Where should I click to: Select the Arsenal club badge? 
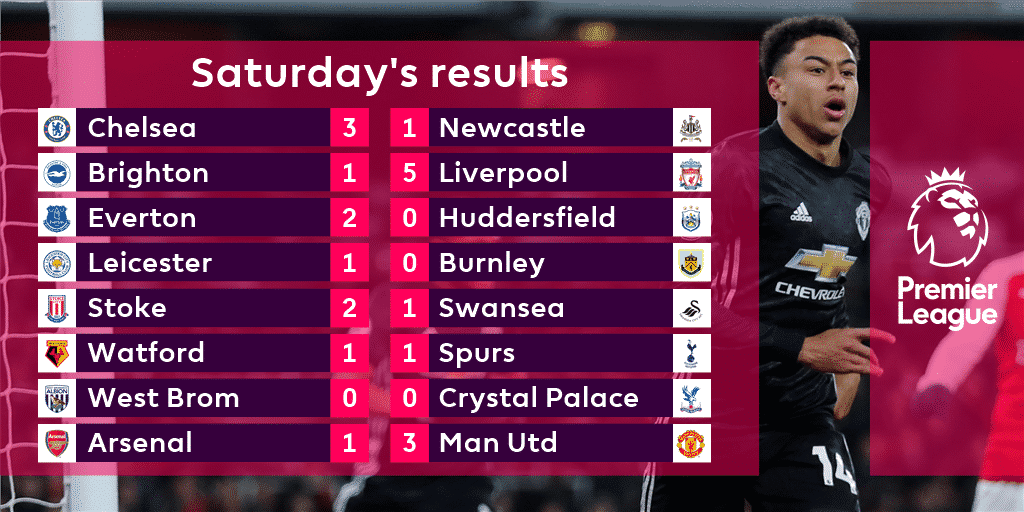[x=56, y=443]
